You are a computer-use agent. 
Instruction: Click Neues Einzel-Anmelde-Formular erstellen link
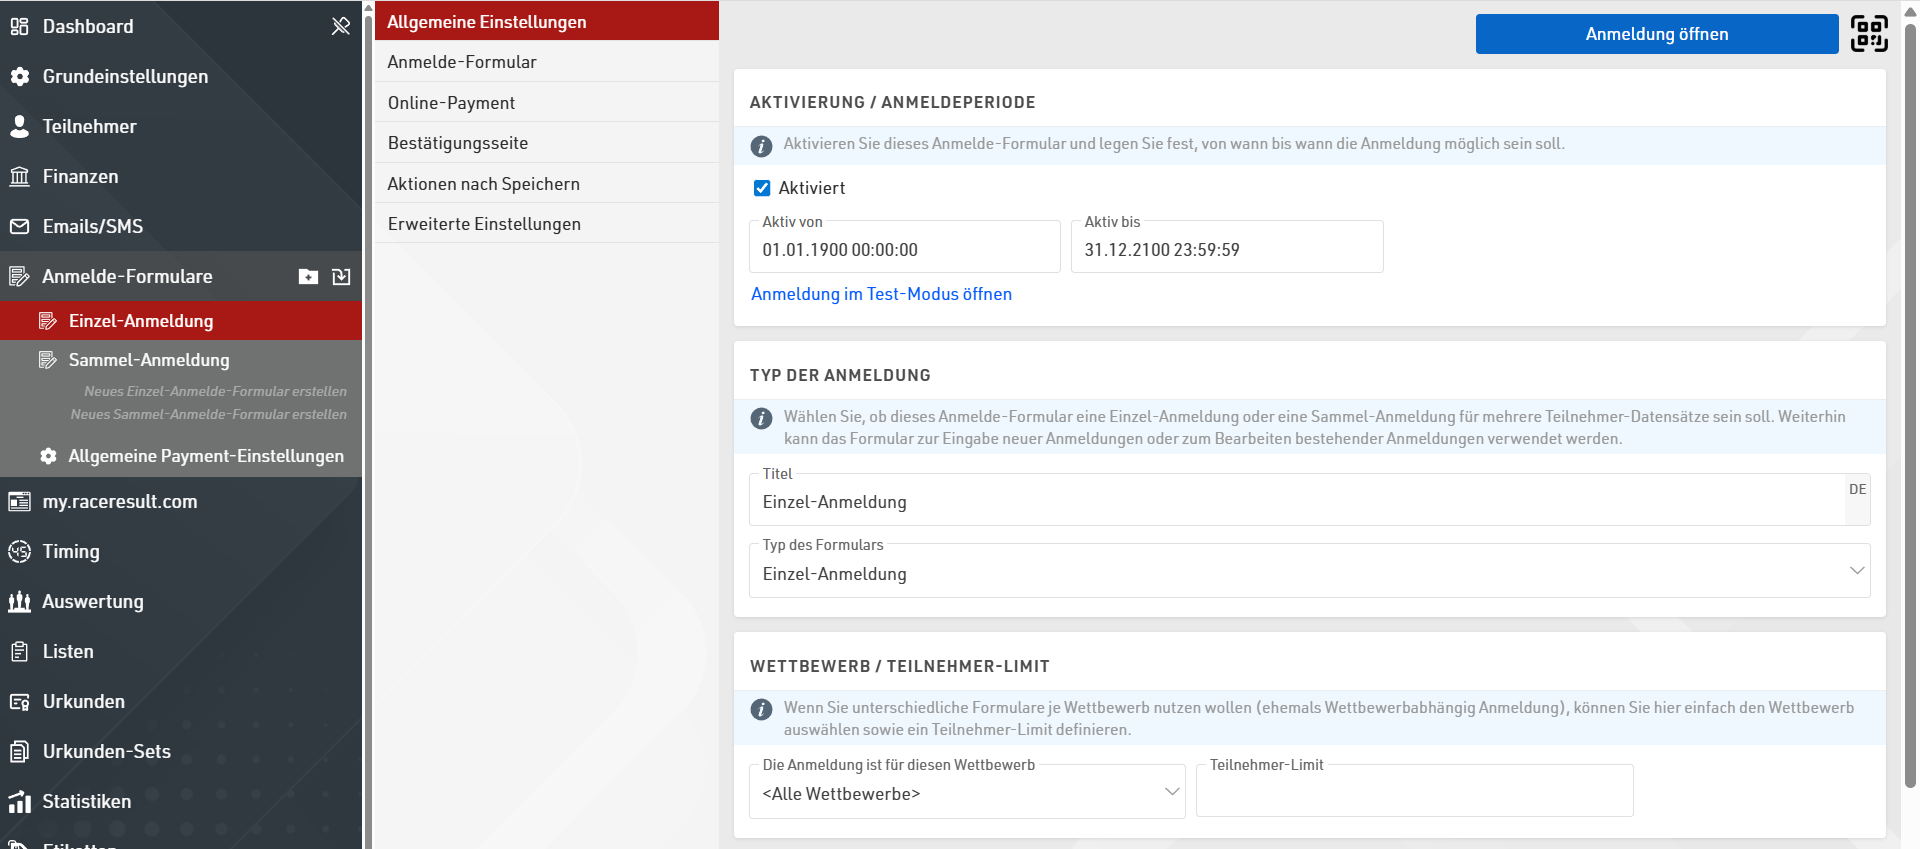[215, 391]
